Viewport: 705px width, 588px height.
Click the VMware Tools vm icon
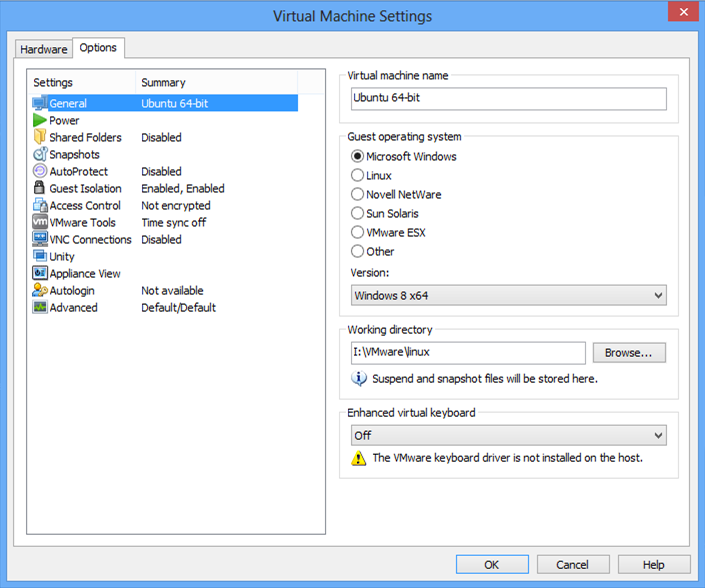40,222
